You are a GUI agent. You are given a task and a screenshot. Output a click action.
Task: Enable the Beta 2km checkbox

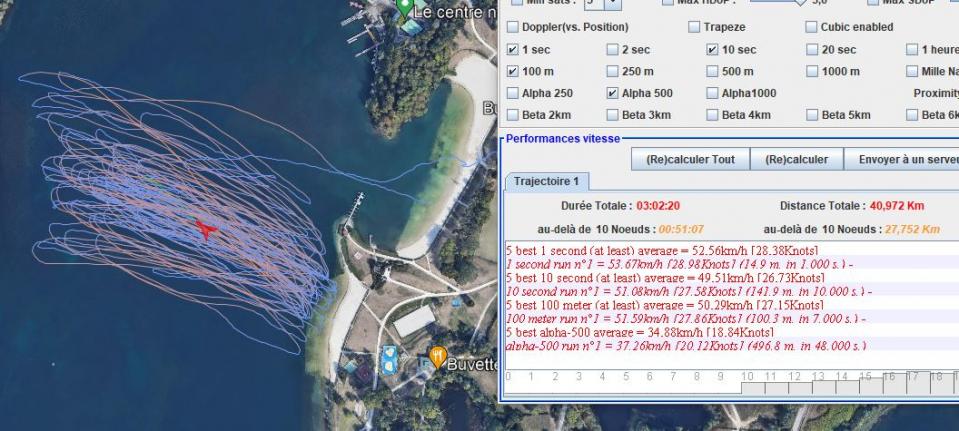pyautogui.click(x=513, y=115)
